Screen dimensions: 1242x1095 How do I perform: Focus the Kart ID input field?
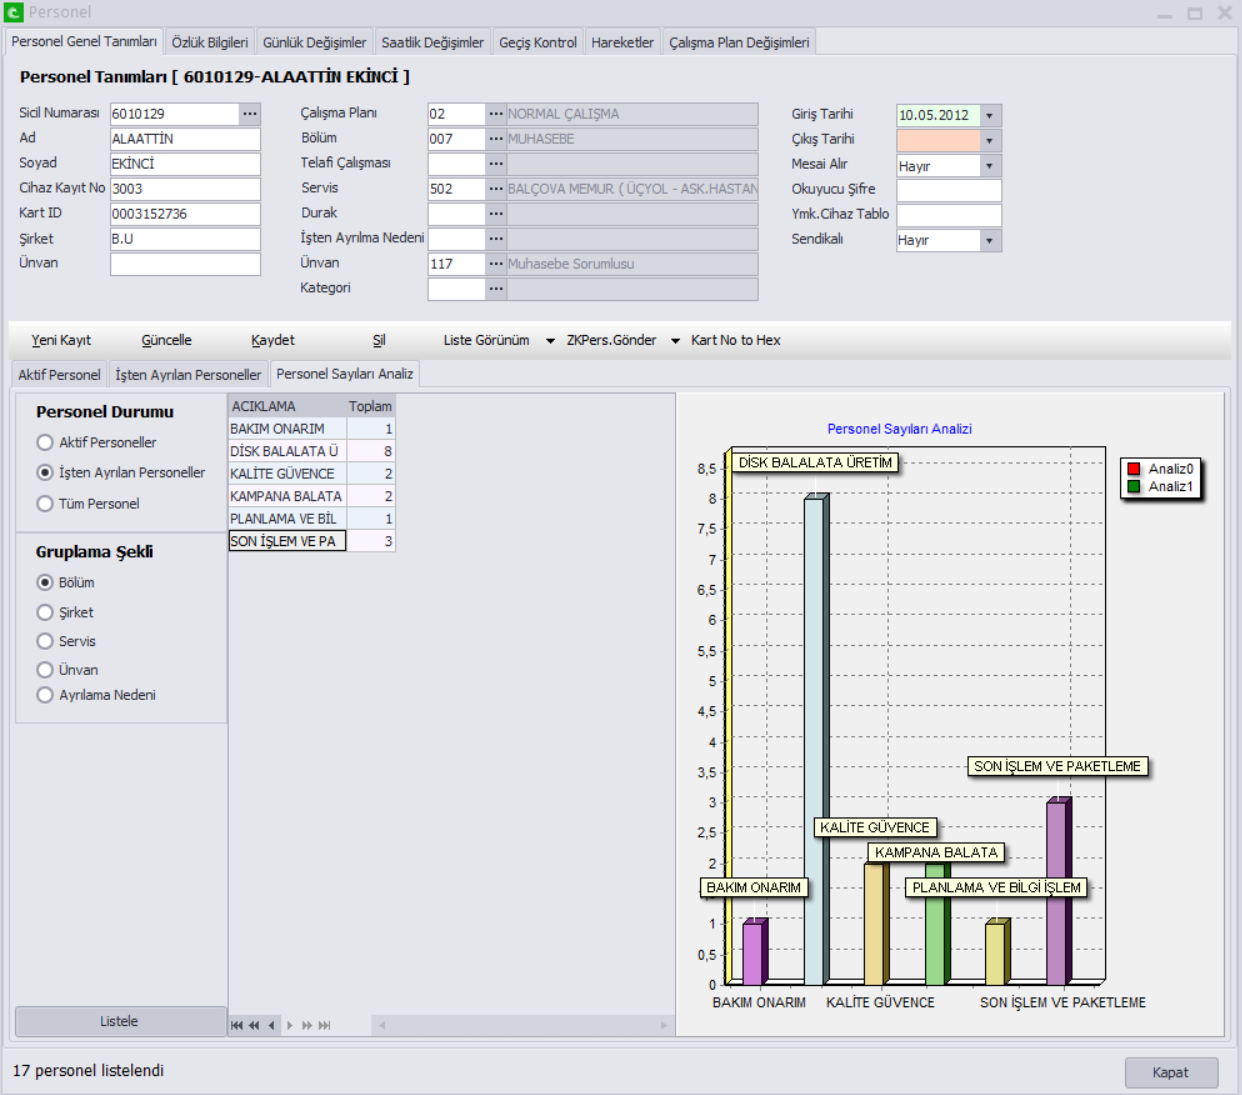[185, 214]
